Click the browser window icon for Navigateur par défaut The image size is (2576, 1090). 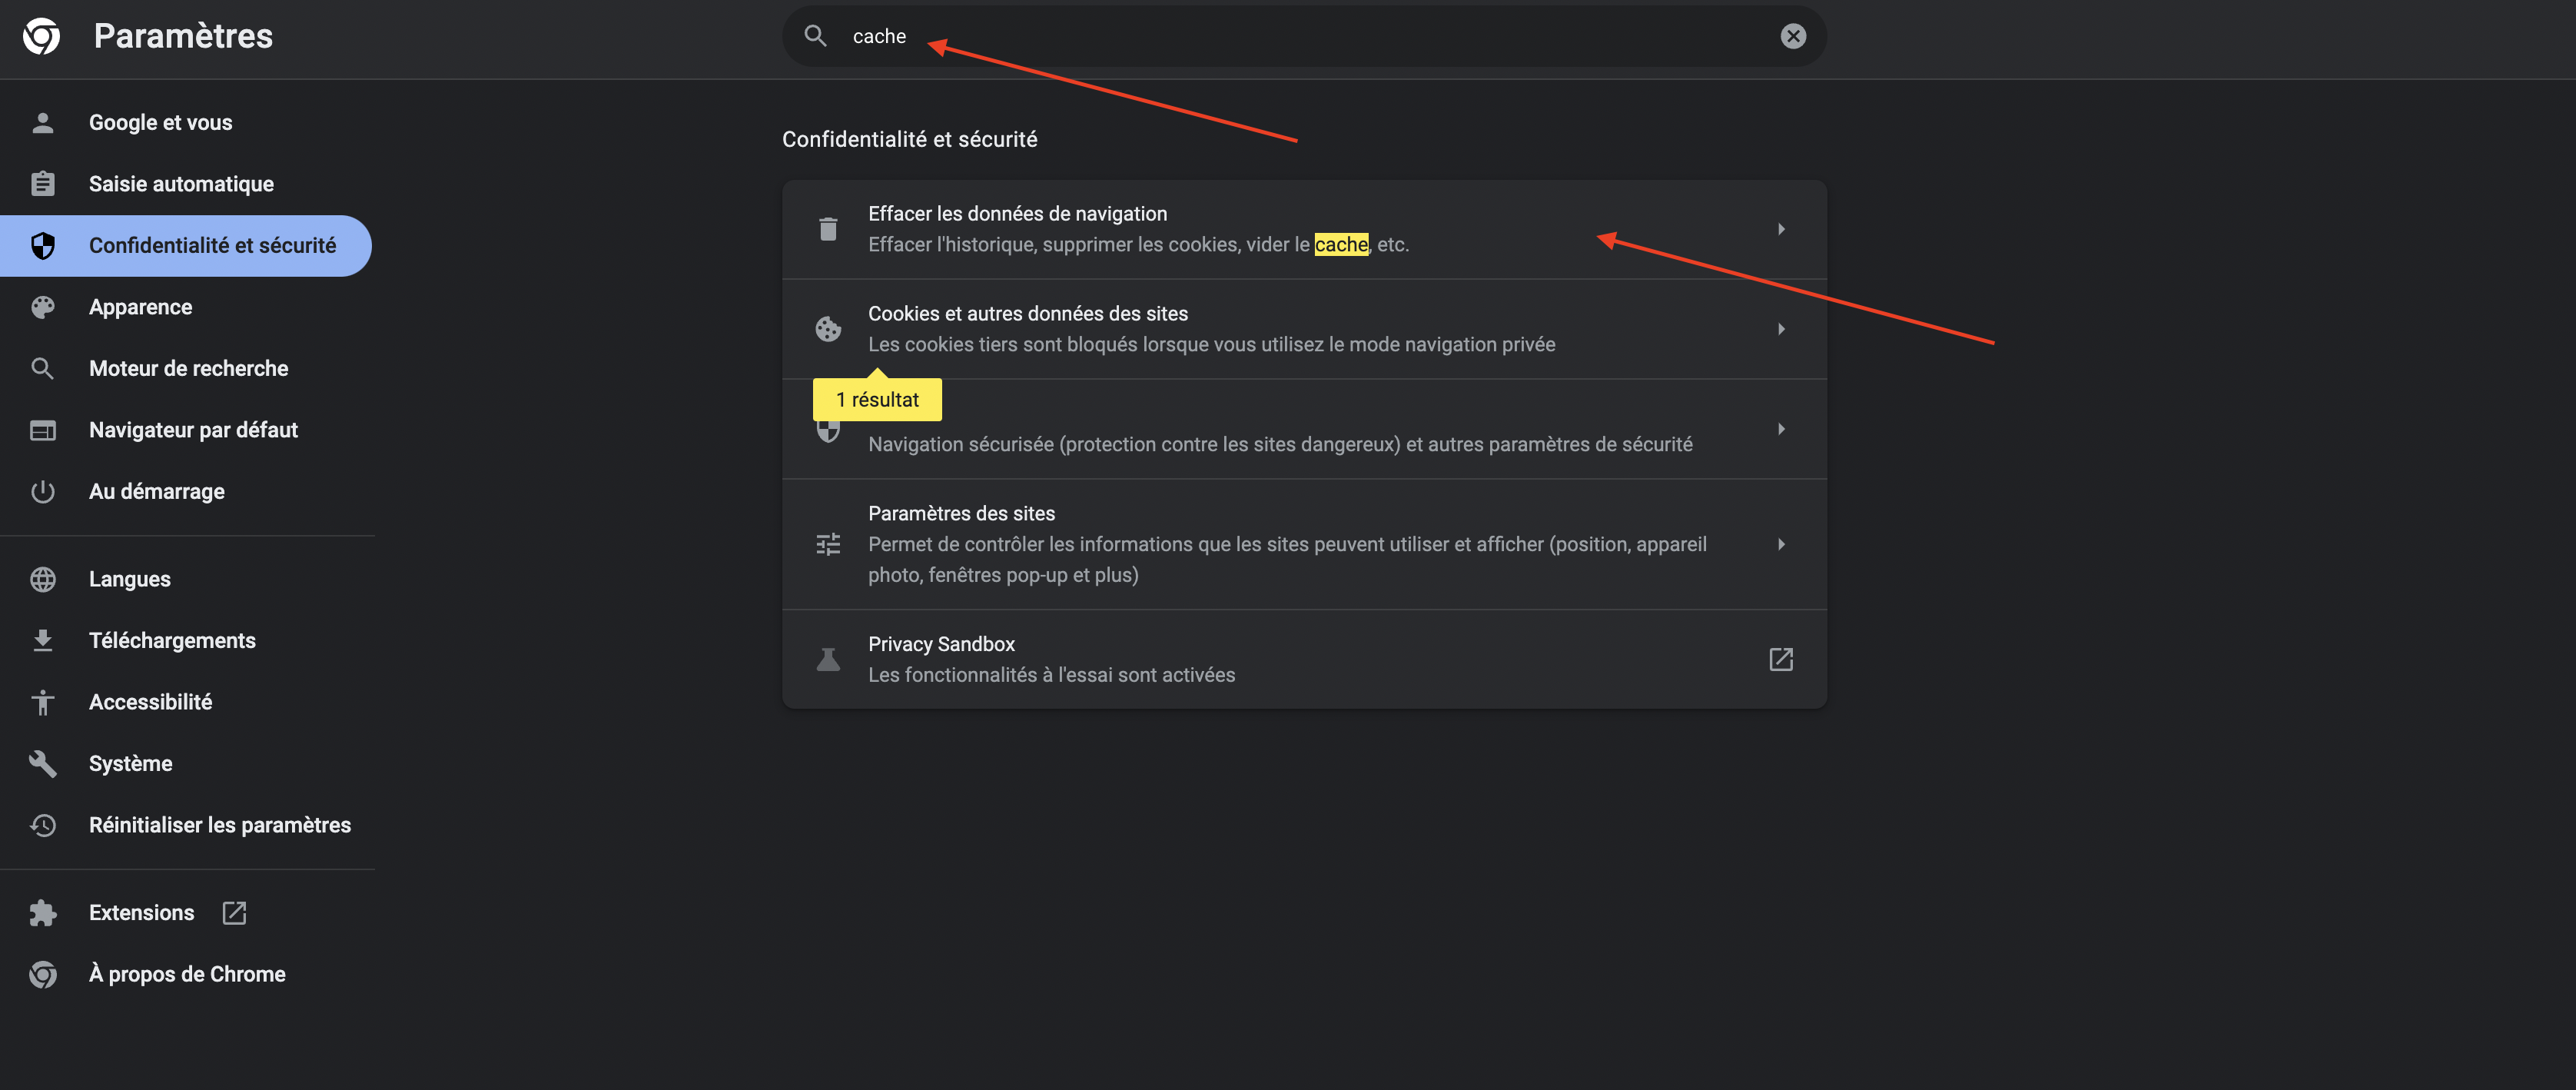[42, 430]
